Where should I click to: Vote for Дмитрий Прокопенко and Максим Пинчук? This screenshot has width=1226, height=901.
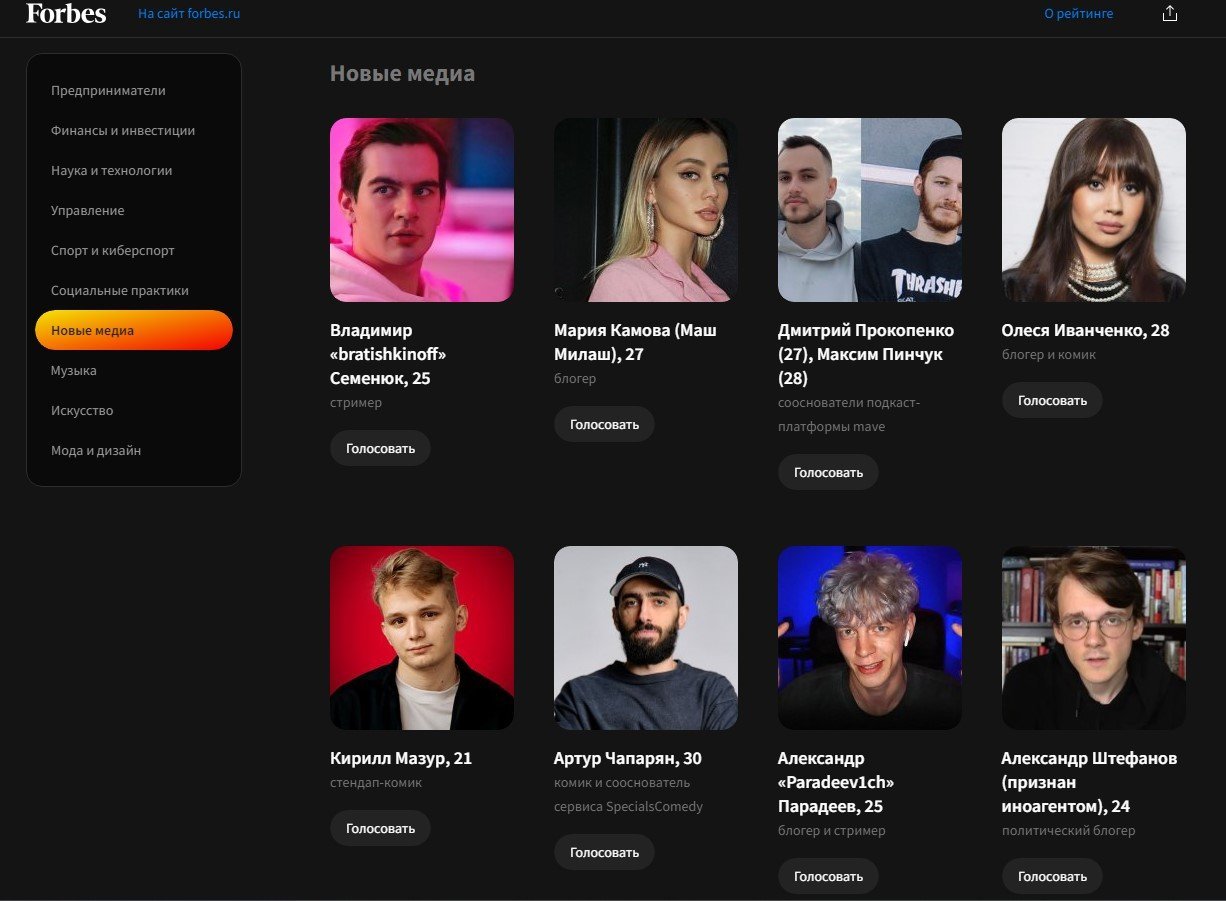pyautogui.click(x=828, y=472)
